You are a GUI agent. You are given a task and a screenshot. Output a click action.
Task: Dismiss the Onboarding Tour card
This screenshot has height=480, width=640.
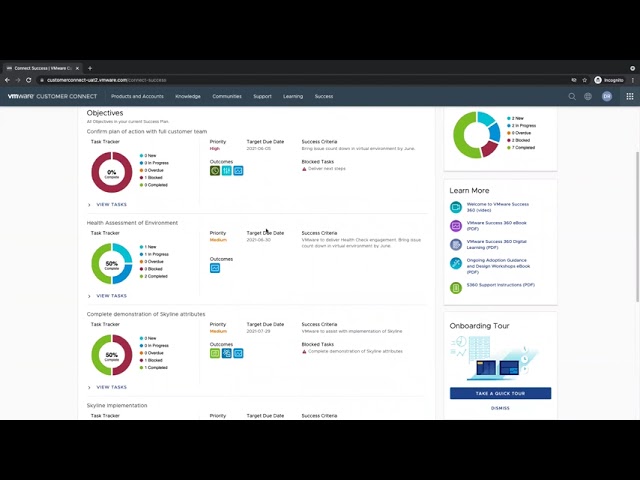click(500, 408)
